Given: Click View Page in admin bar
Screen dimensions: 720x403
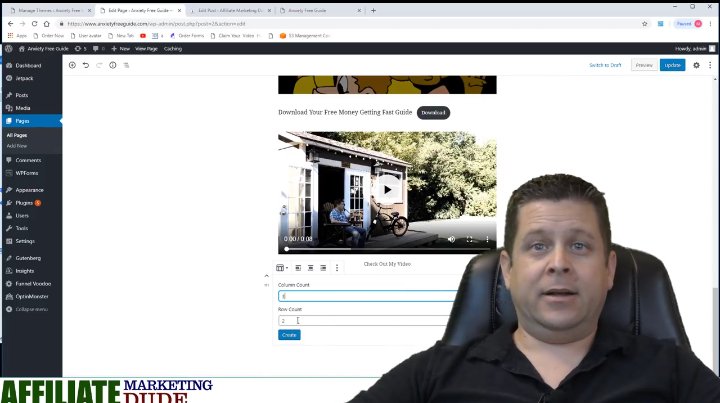Looking at the screenshot, I should point(146,49).
